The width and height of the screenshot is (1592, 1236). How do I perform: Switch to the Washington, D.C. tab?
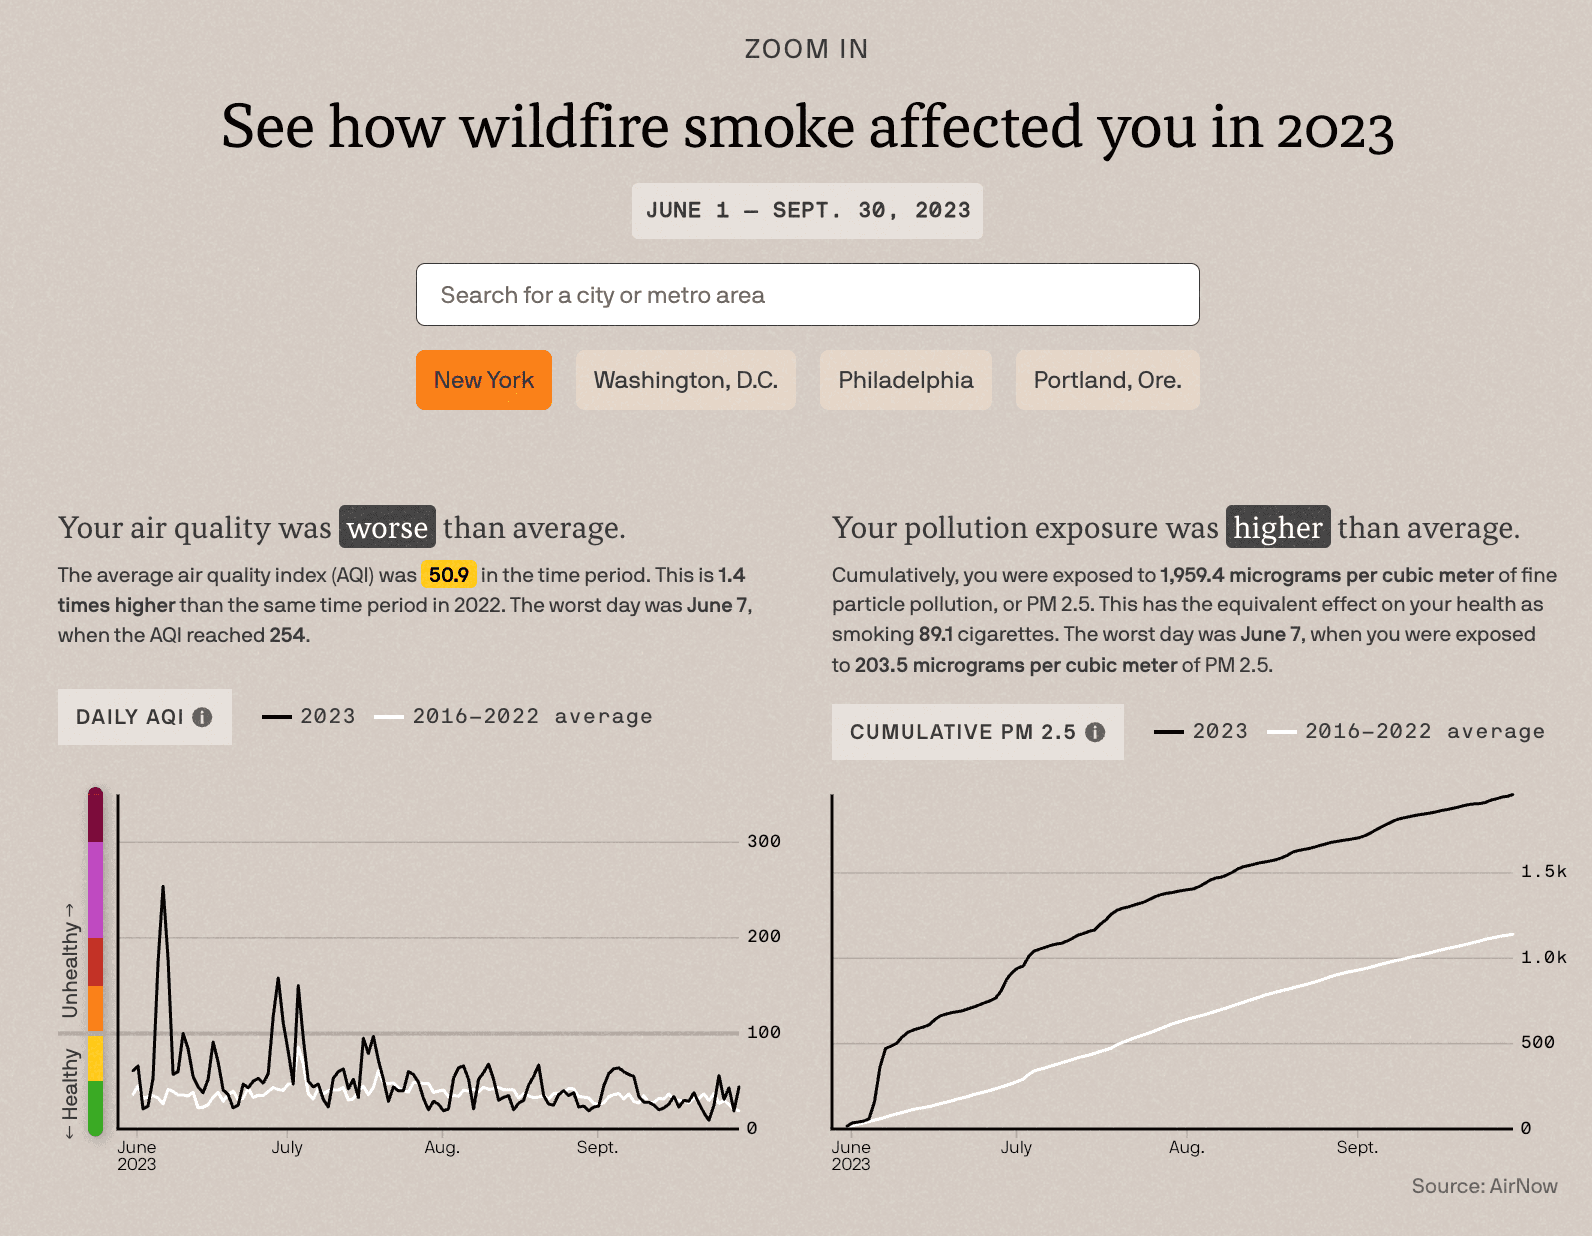[686, 380]
